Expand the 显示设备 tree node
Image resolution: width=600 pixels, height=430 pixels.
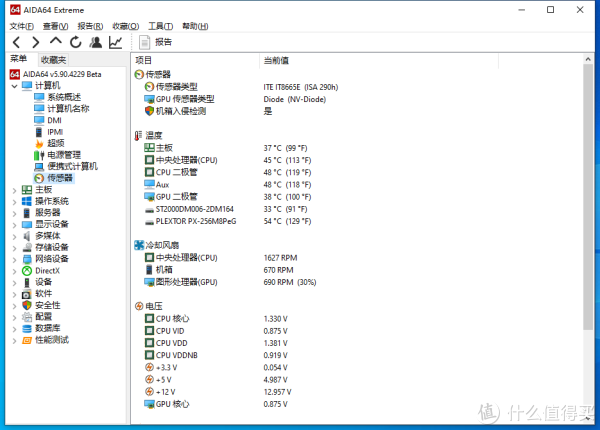(15, 225)
